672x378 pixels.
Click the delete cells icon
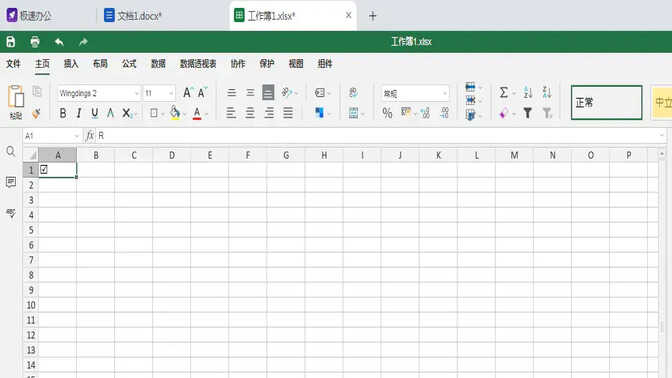pyautogui.click(x=470, y=101)
